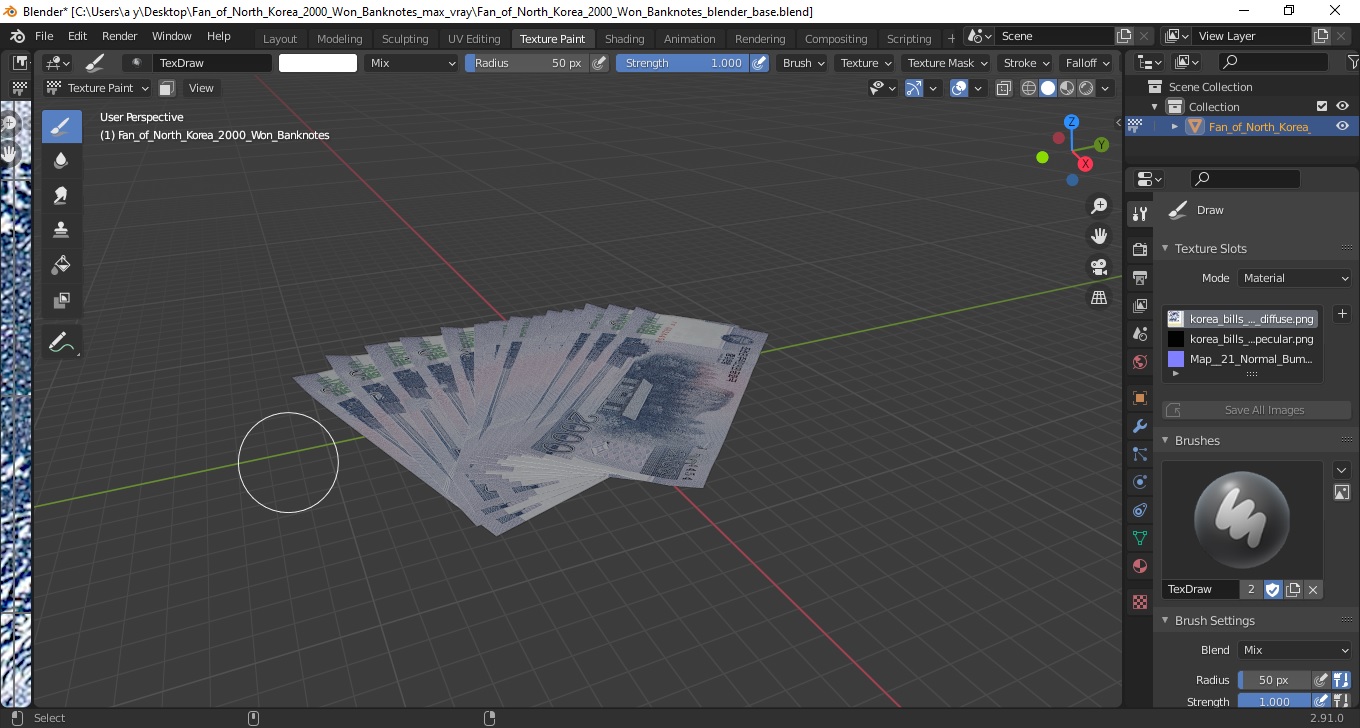The height and width of the screenshot is (728, 1360).
Task: Select the Smear tool
Action: [x=61, y=195]
